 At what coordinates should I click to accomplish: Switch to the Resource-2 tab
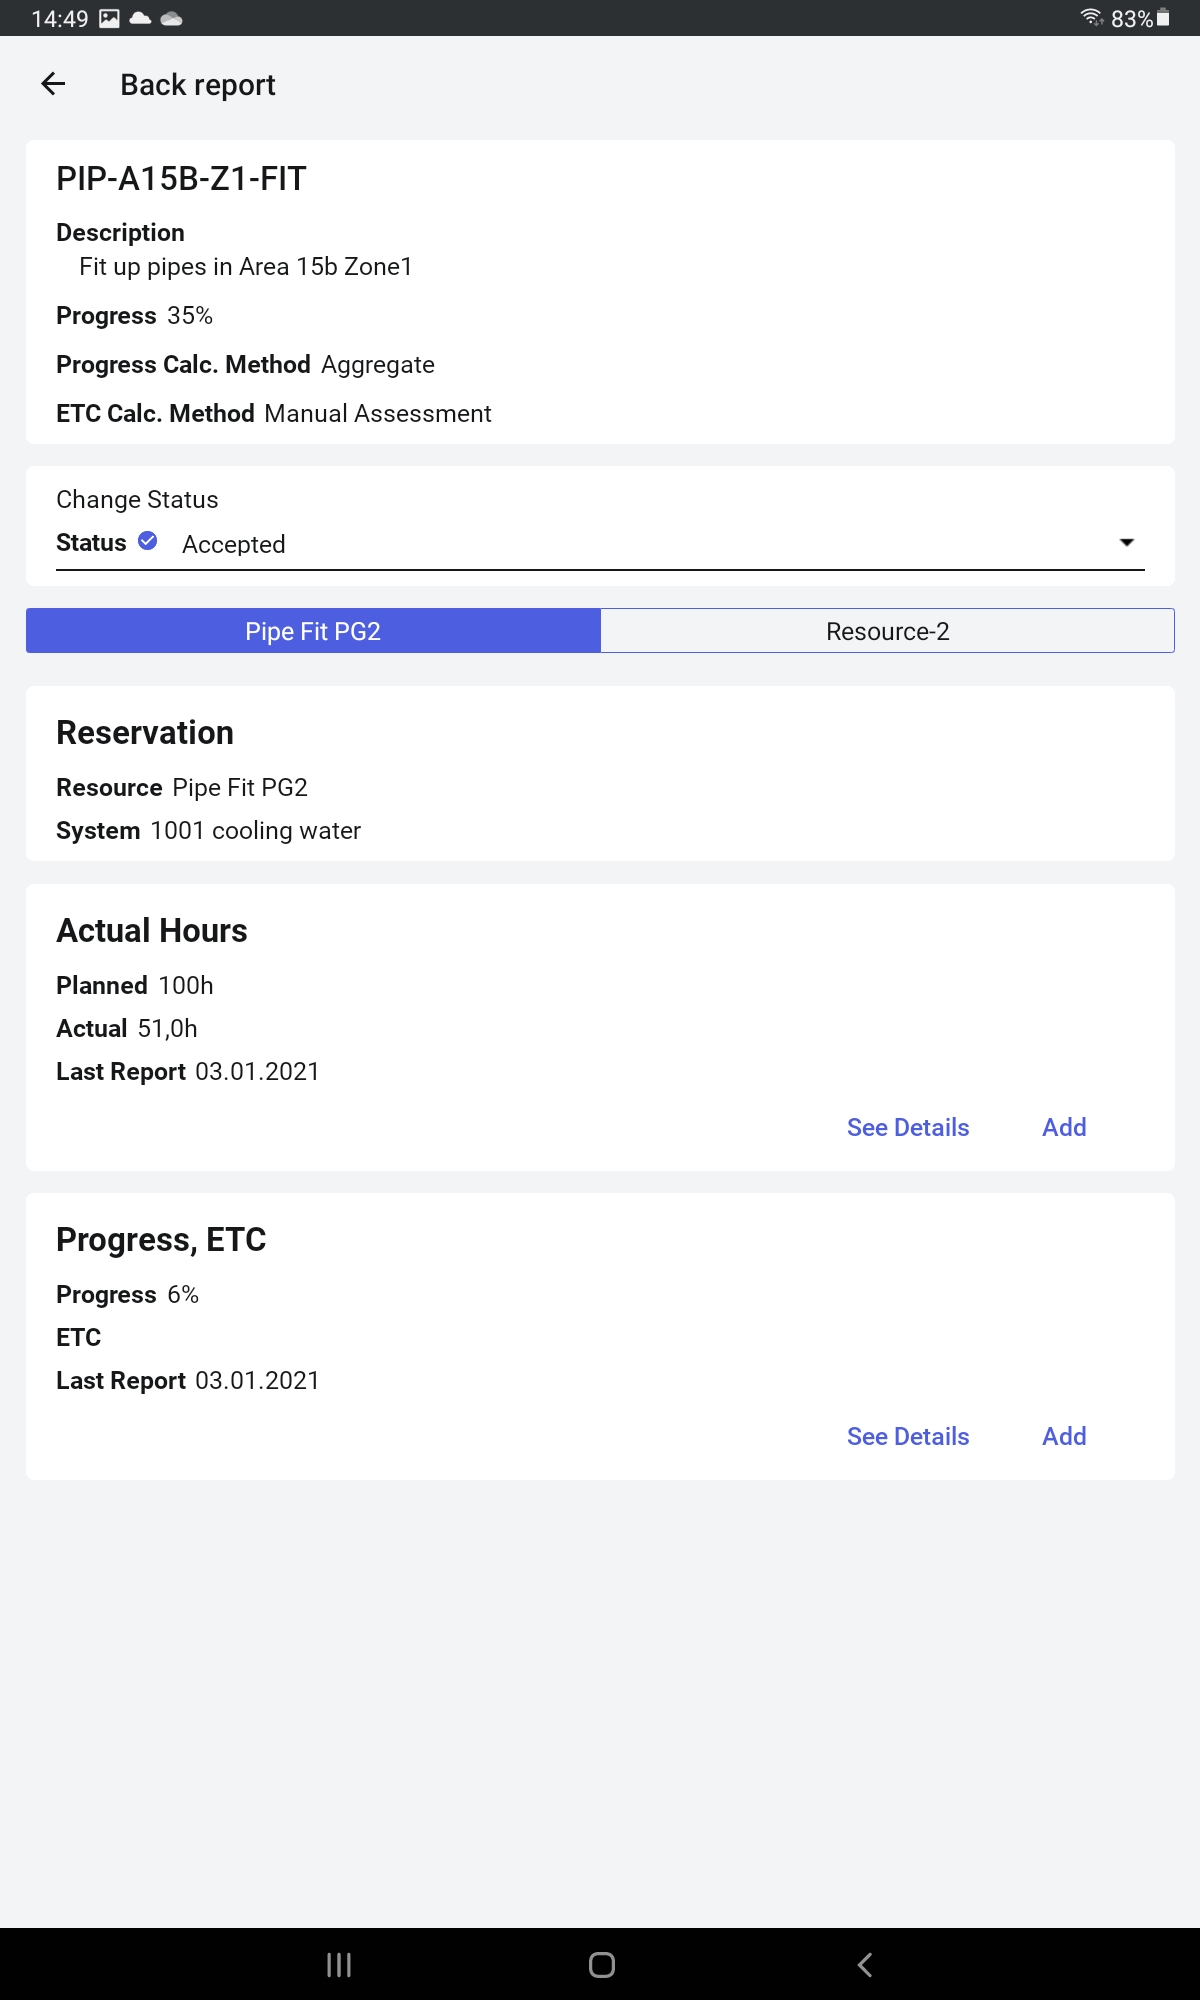(887, 631)
